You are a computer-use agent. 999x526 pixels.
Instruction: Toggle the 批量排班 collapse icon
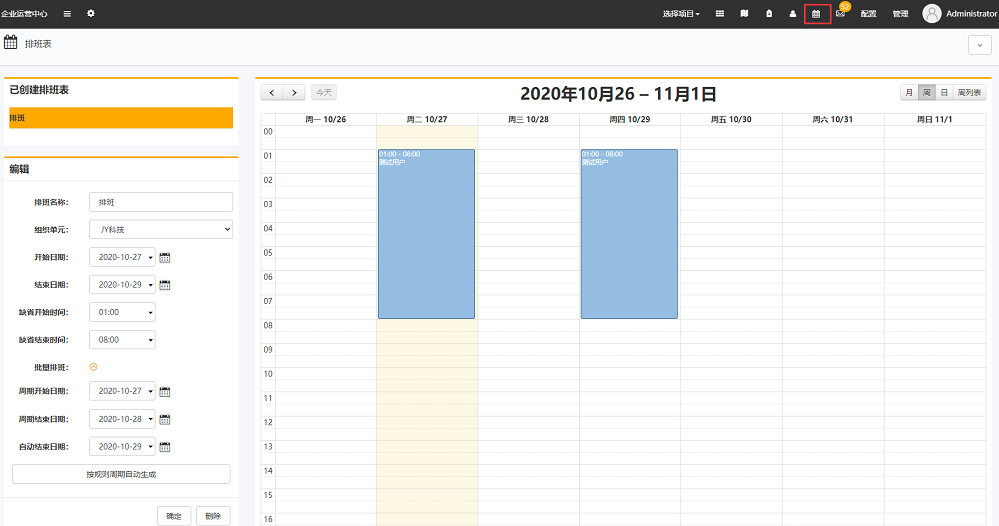click(x=94, y=367)
